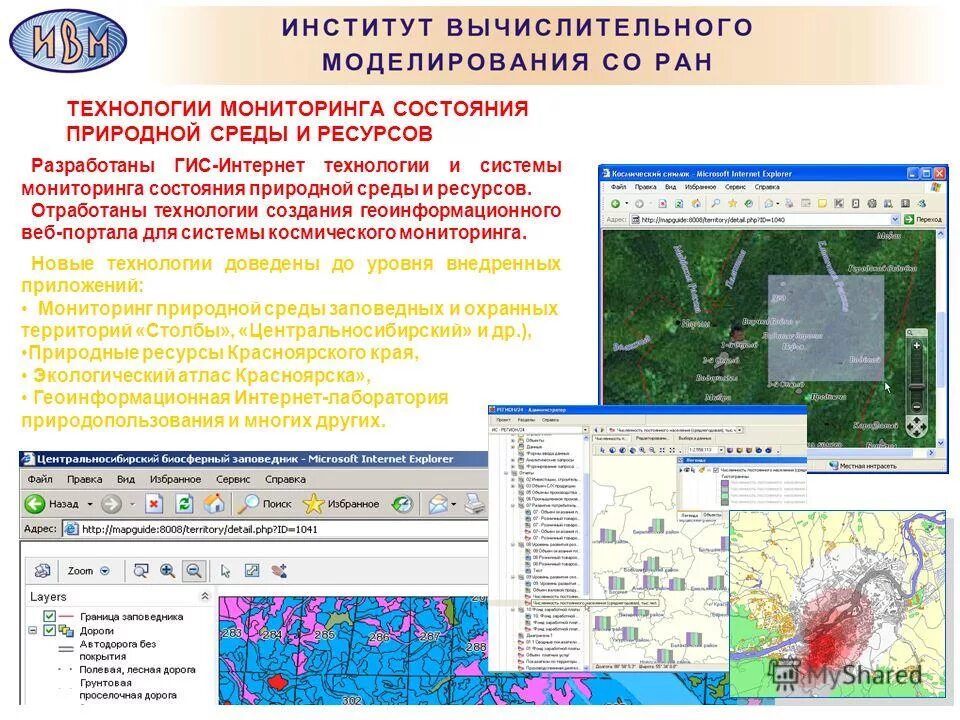
Task: Click the Данные tree item in the РЕГИОН/24 window
Action: point(534,447)
